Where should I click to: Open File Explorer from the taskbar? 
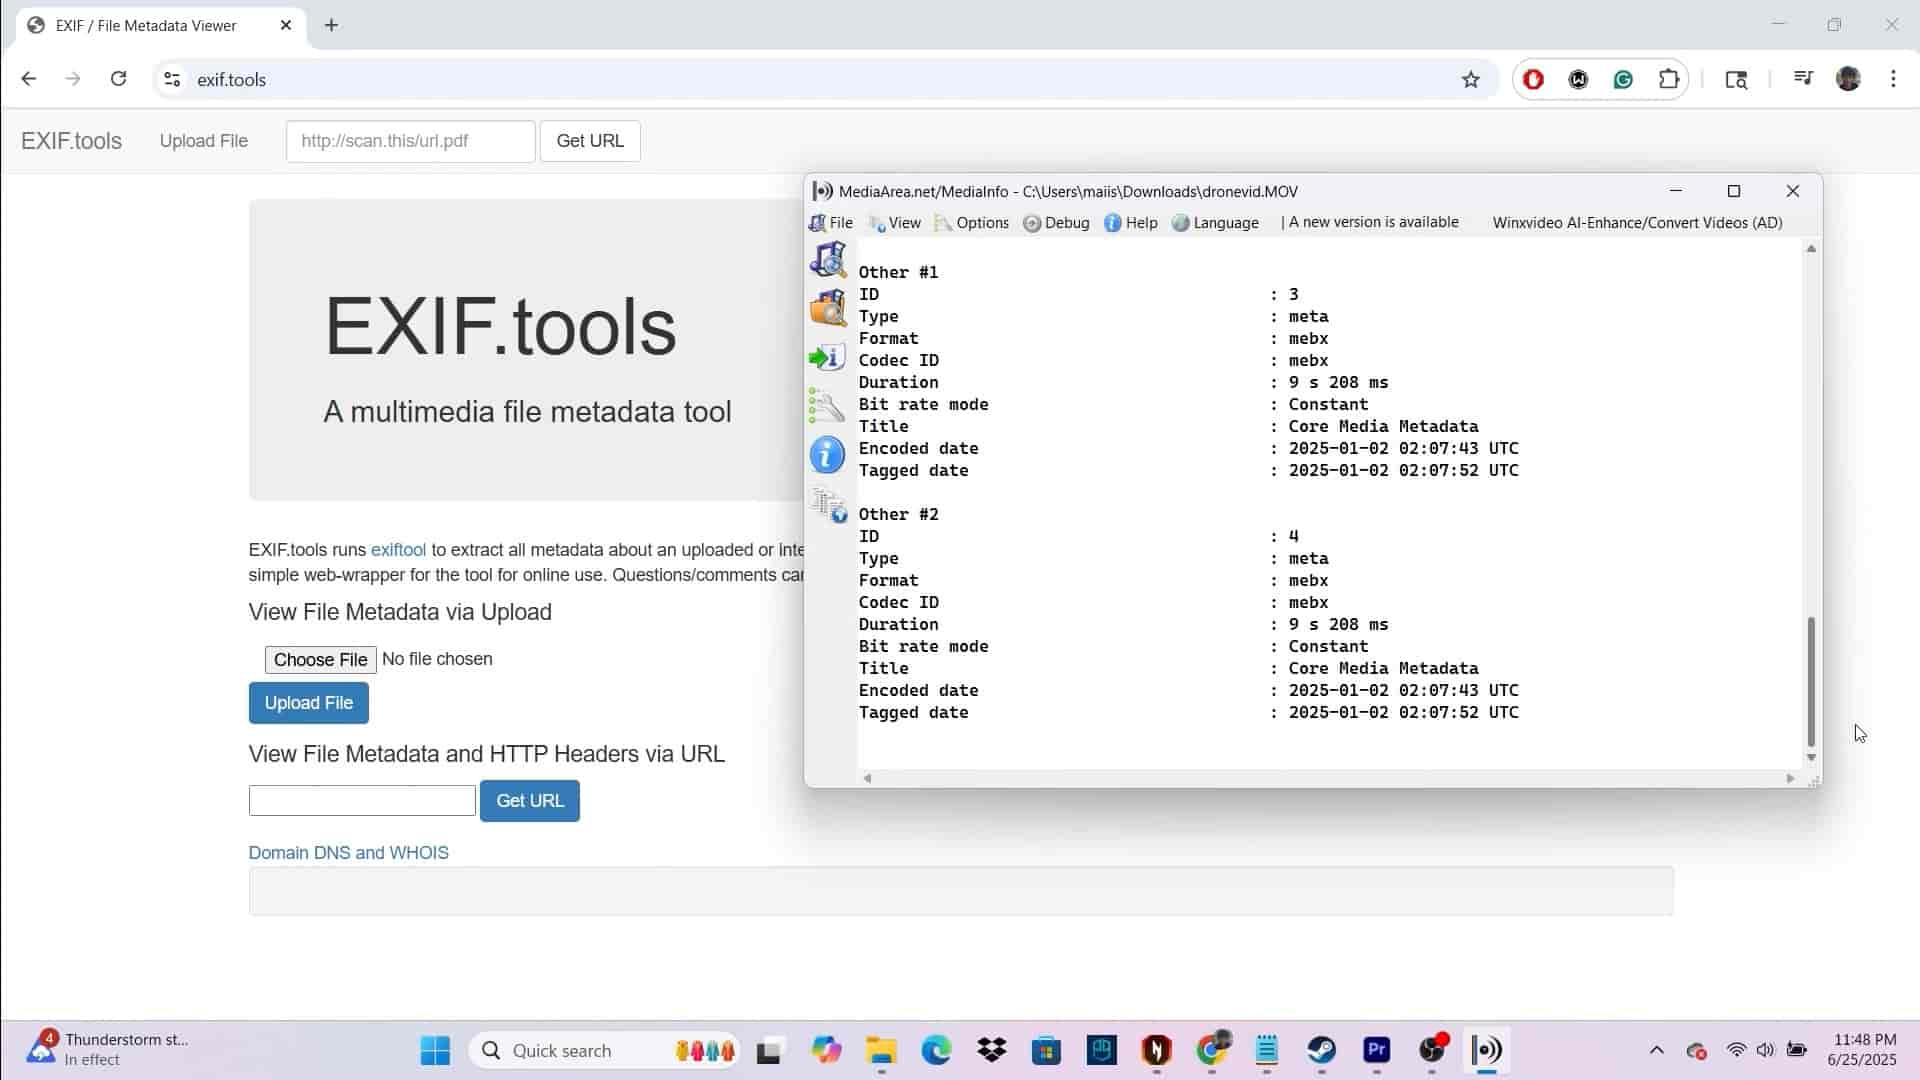pyautogui.click(x=881, y=1051)
